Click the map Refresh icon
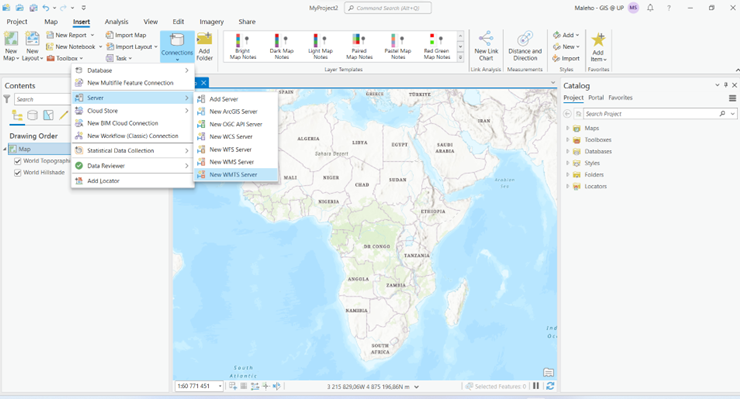Viewport: 740px width, 399px height. (550, 386)
